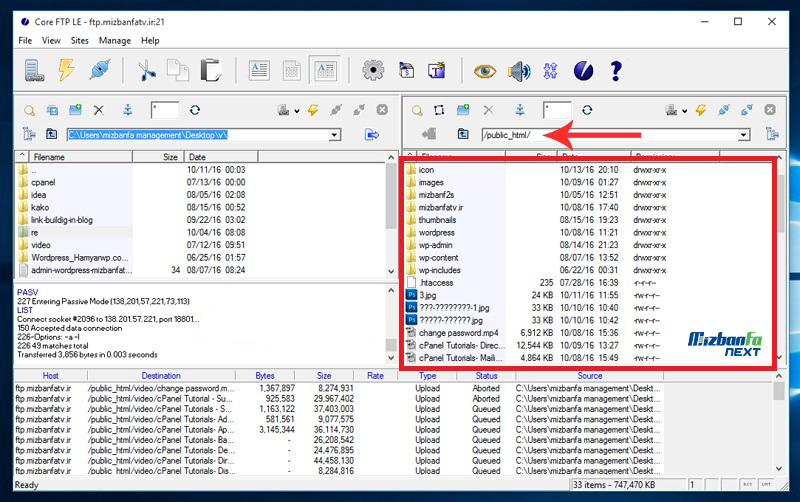Click the log pane scrollbar up arrow

pyautogui.click(x=391, y=290)
